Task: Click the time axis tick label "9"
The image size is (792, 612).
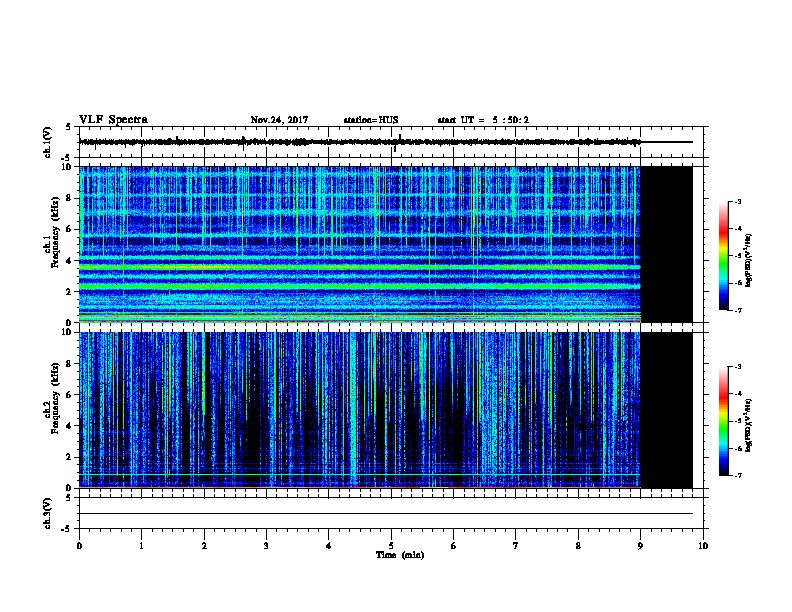Action: click(640, 546)
